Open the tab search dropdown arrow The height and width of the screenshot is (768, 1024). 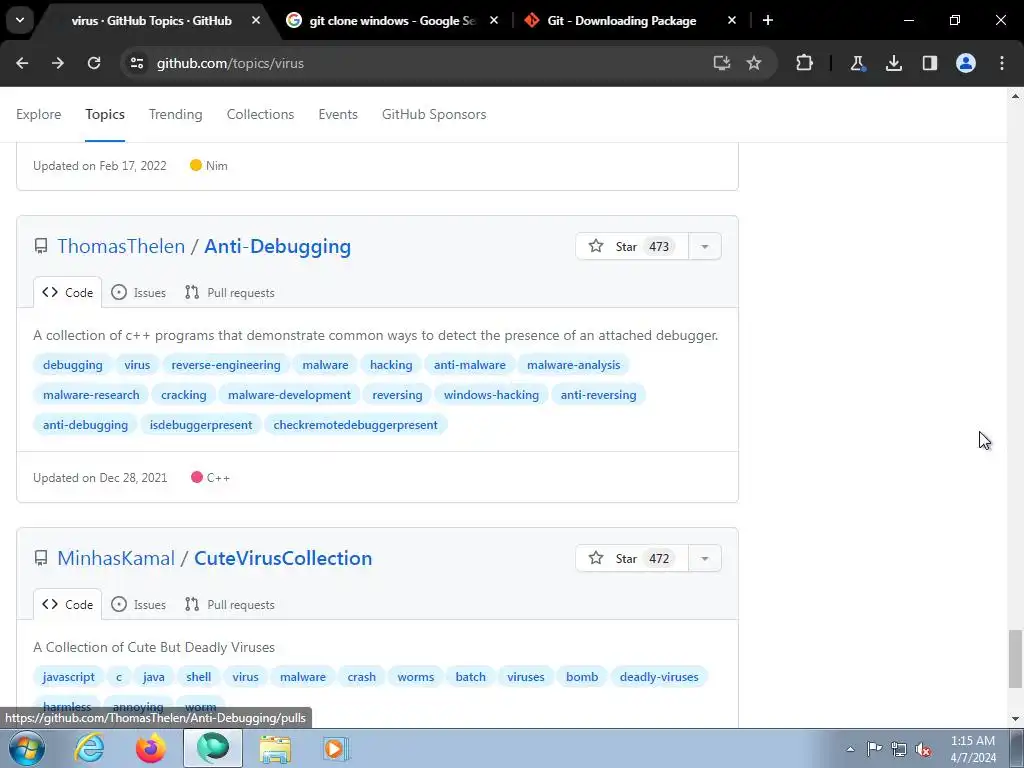(20, 20)
